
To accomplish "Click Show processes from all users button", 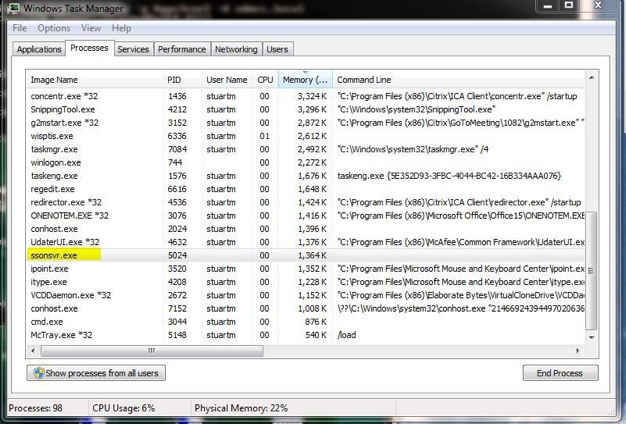I will pos(96,373).
